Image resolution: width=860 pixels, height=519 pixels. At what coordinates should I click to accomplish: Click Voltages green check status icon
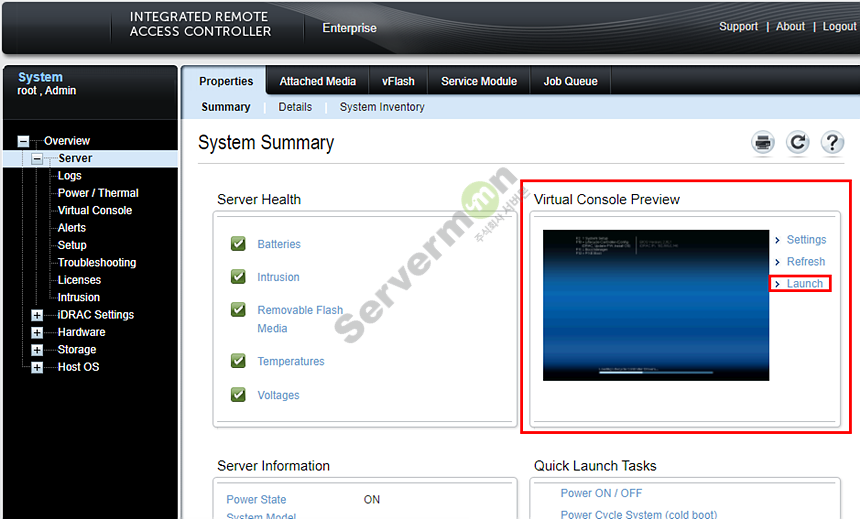[238, 394]
